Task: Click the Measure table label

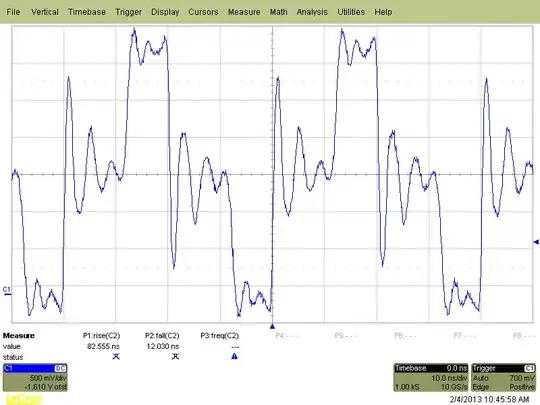Action: coord(19,336)
